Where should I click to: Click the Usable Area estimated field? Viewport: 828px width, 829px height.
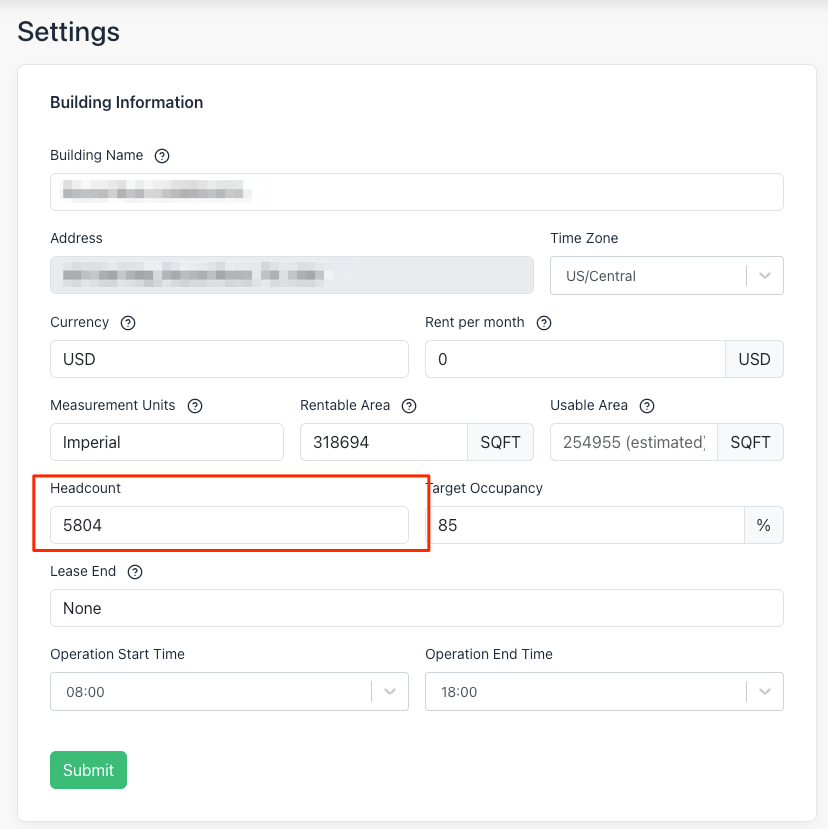[633, 442]
